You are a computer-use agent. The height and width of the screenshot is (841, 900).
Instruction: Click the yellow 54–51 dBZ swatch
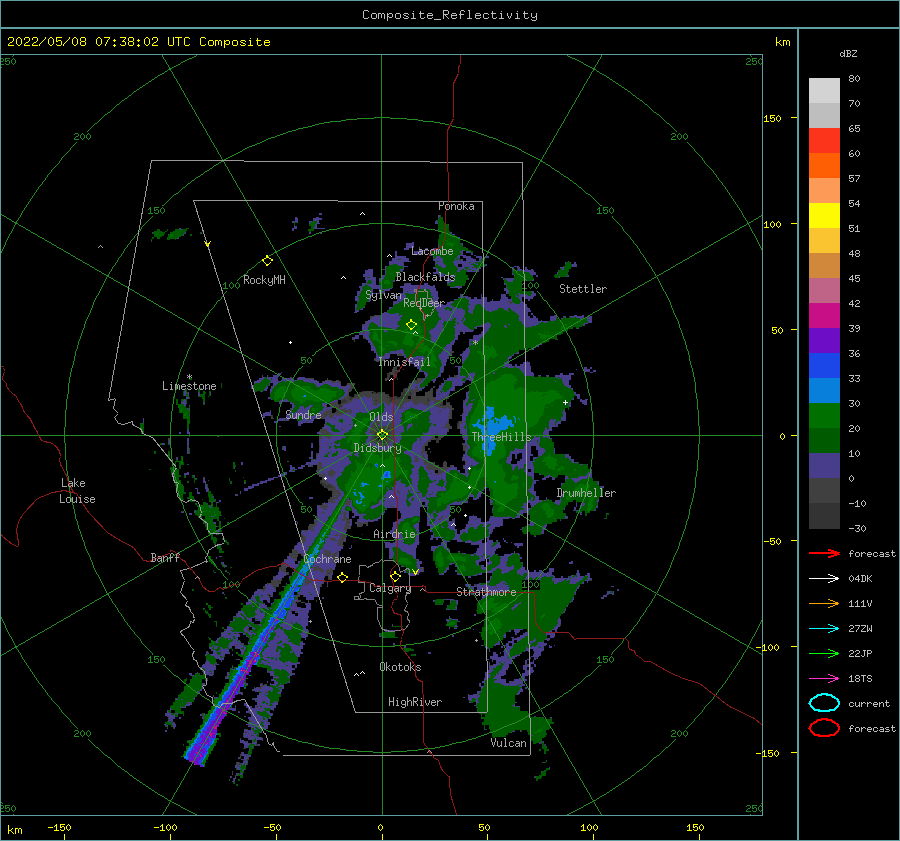pyautogui.click(x=824, y=216)
